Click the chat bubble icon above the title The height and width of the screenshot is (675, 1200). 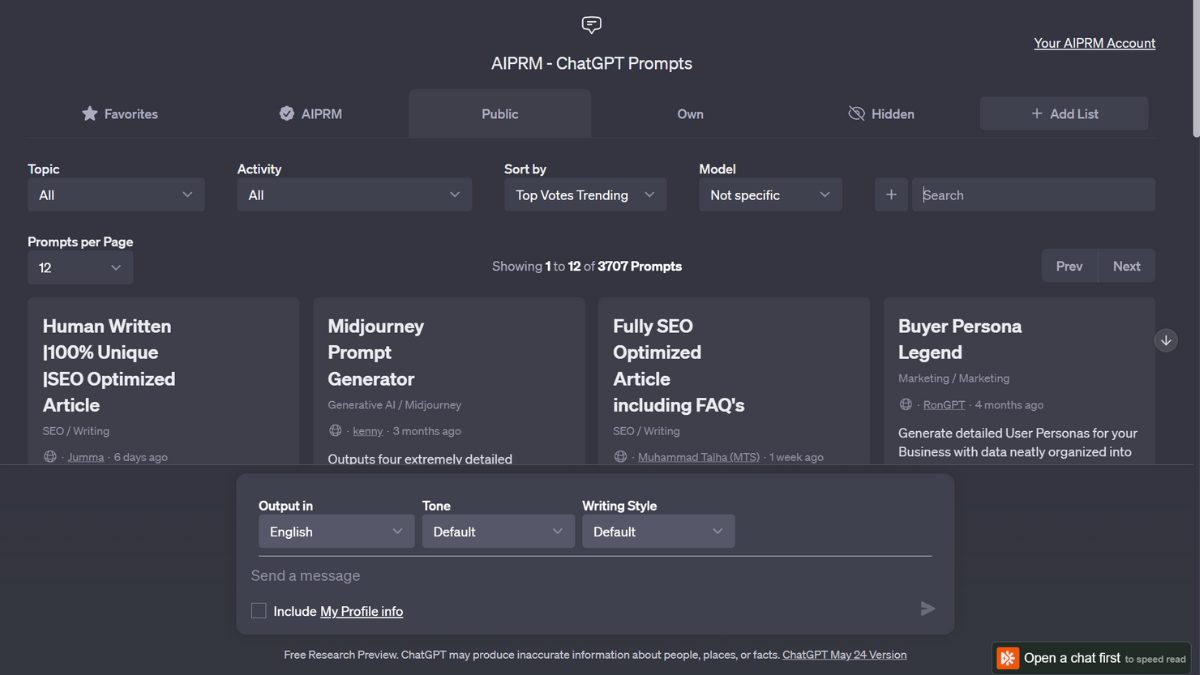tap(592, 24)
